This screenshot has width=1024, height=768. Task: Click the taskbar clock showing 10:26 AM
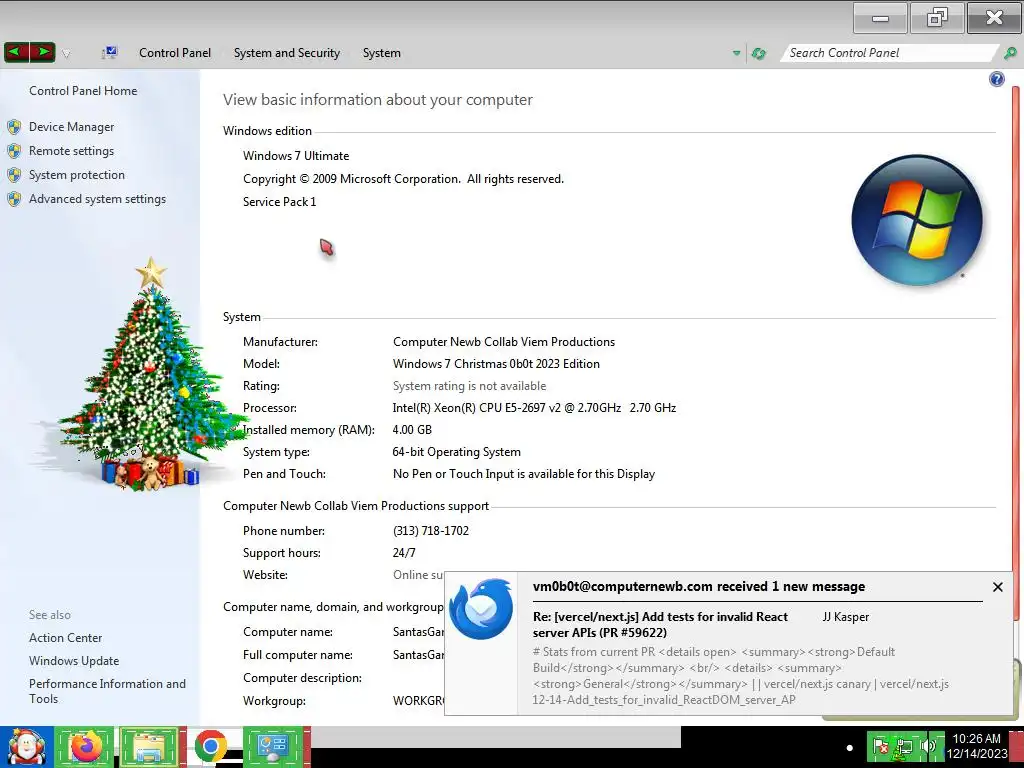[x=977, y=746]
